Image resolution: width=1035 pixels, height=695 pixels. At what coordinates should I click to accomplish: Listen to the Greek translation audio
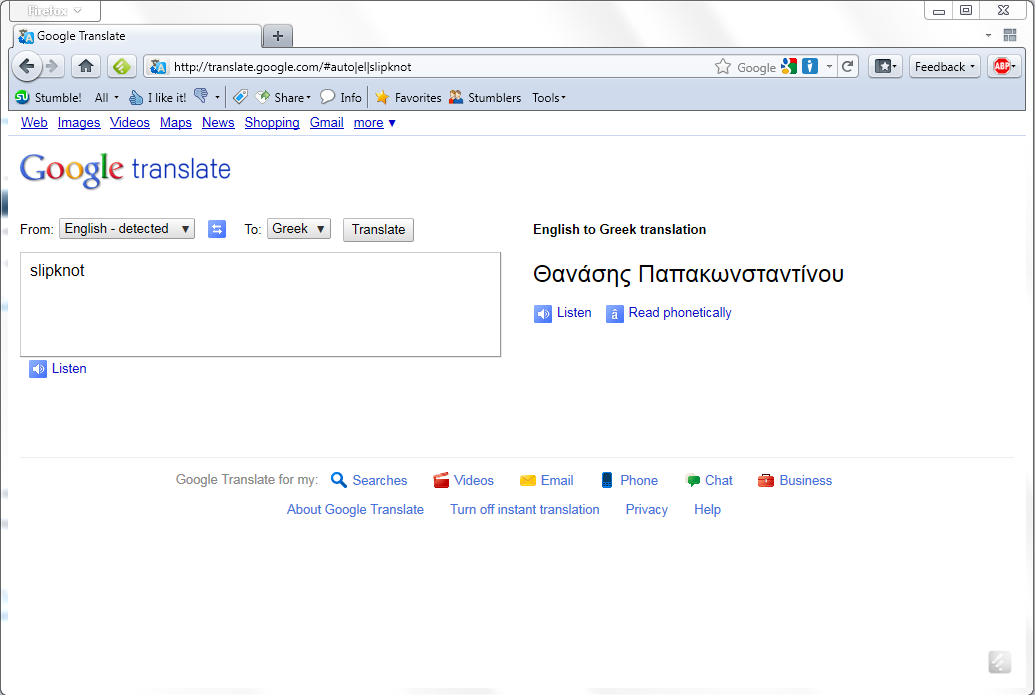point(563,313)
